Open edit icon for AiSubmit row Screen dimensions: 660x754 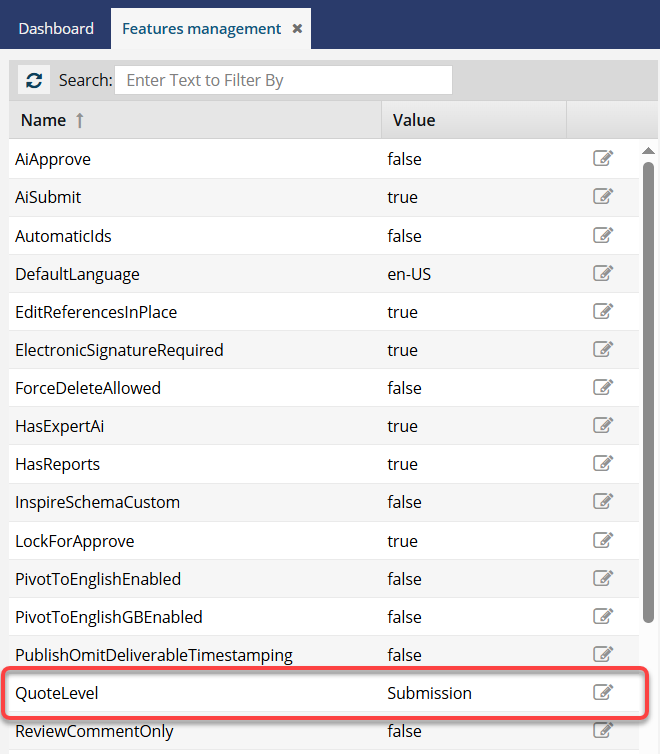tap(603, 197)
